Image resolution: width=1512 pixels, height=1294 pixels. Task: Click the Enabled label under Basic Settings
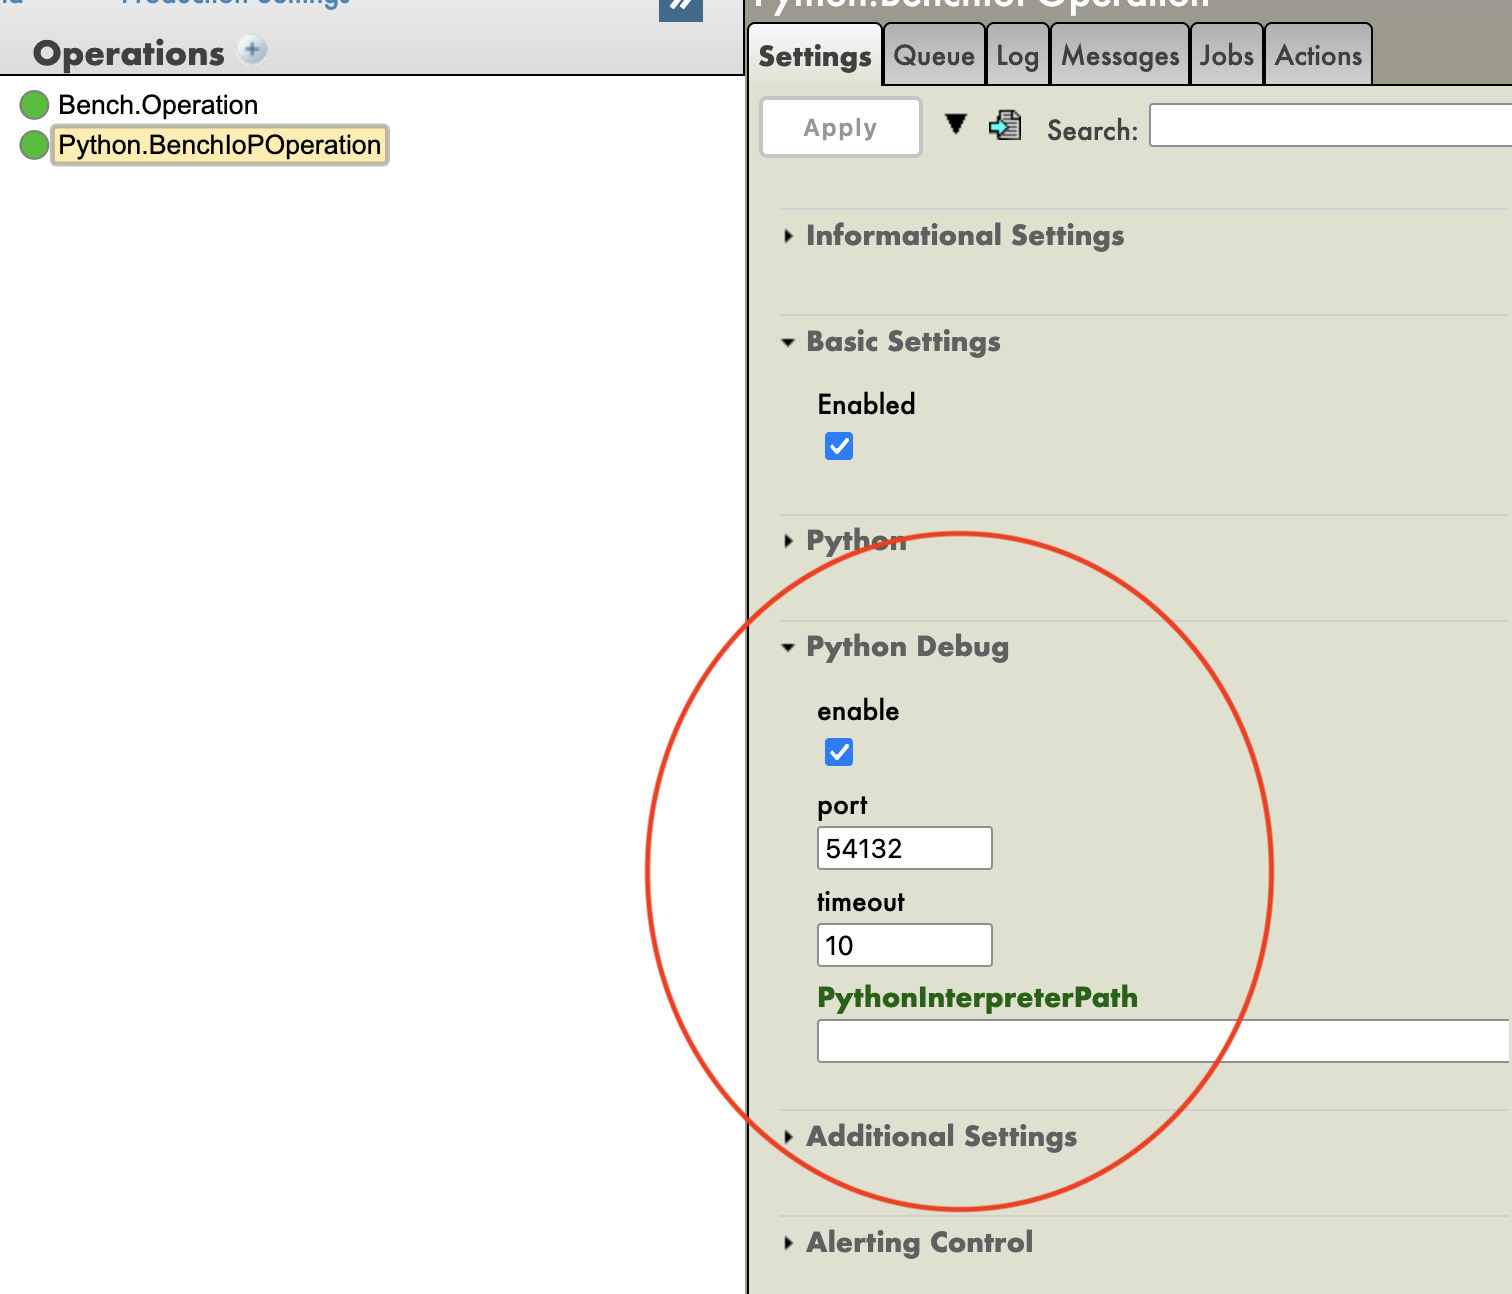click(x=866, y=404)
